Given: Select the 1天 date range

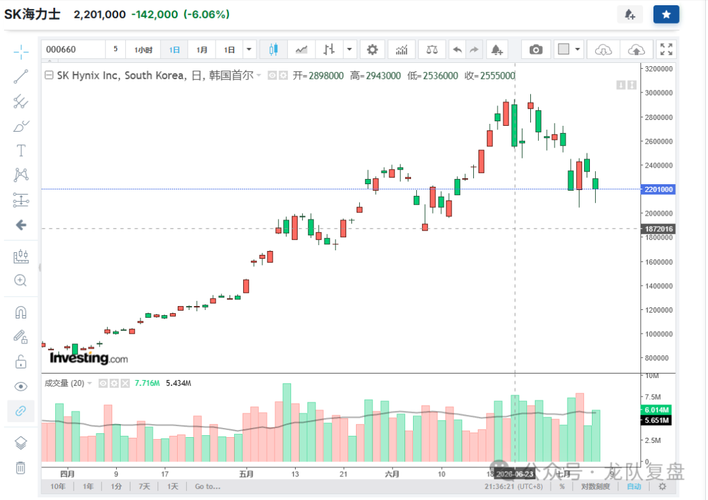Looking at the screenshot, I should coord(173,486).
